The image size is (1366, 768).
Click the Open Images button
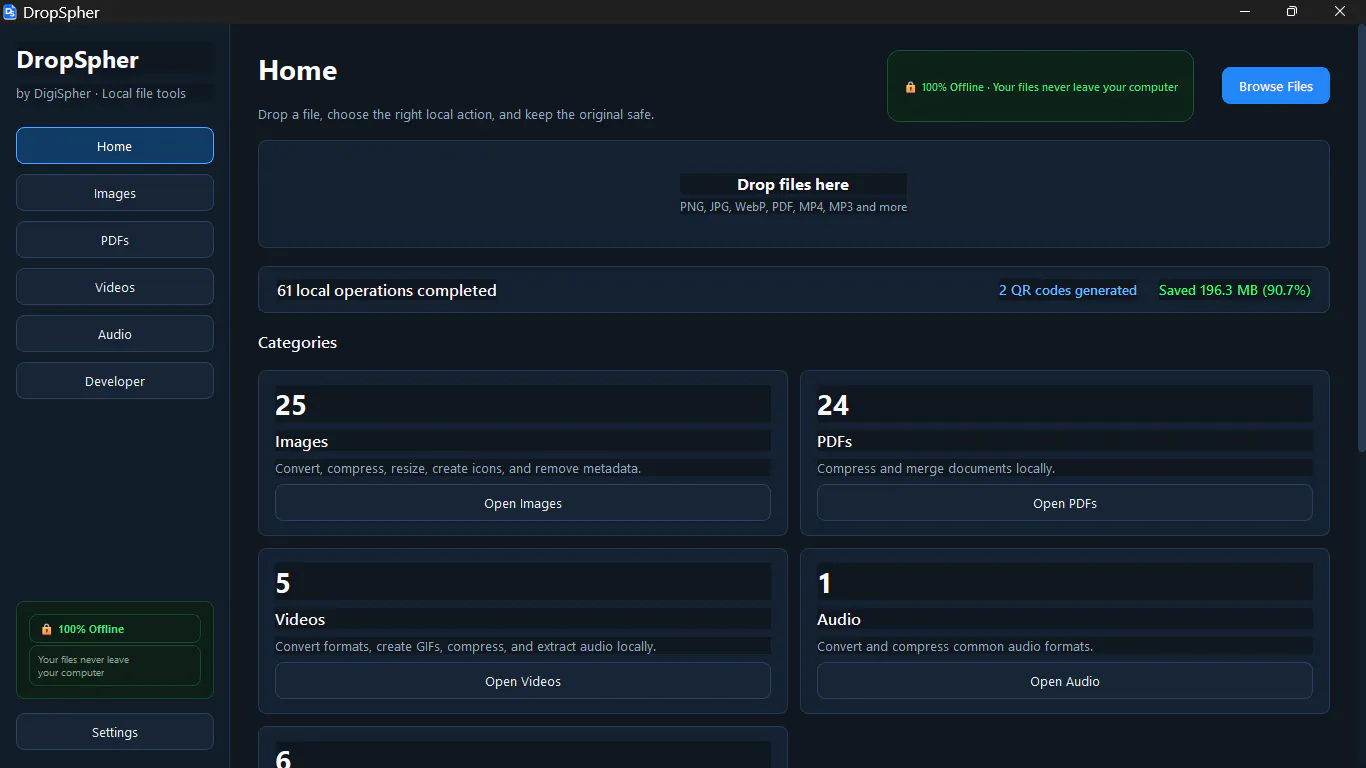523,503
